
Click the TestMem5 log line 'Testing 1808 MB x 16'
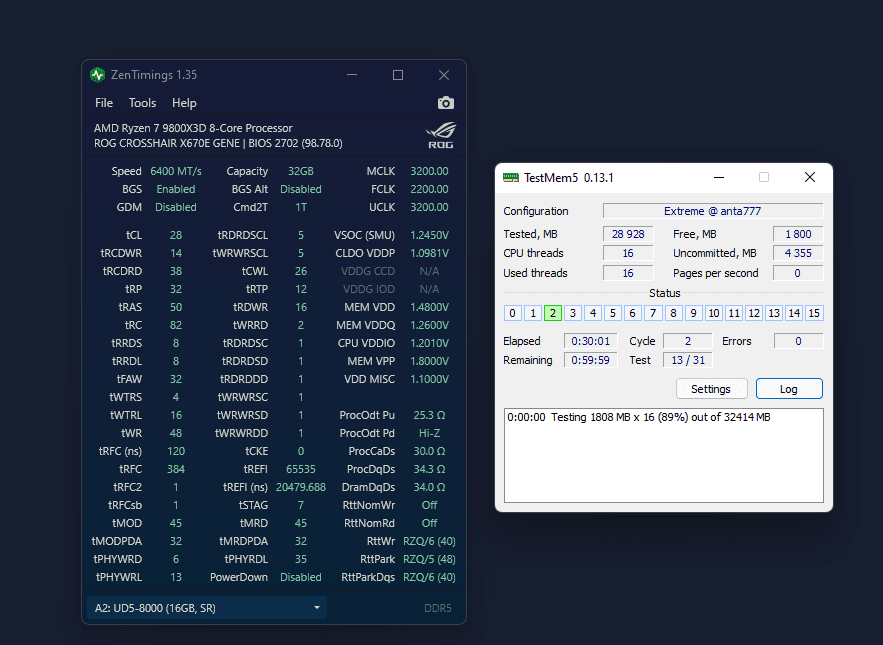point(639,417)
